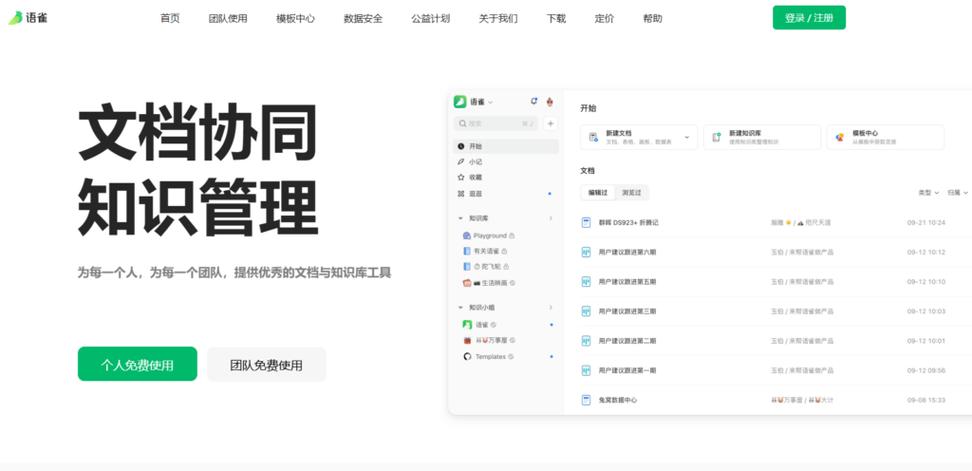Open 逛逛 explore icon in sidebar
This screenshot has height=471, width=972.
click(461, 194)
